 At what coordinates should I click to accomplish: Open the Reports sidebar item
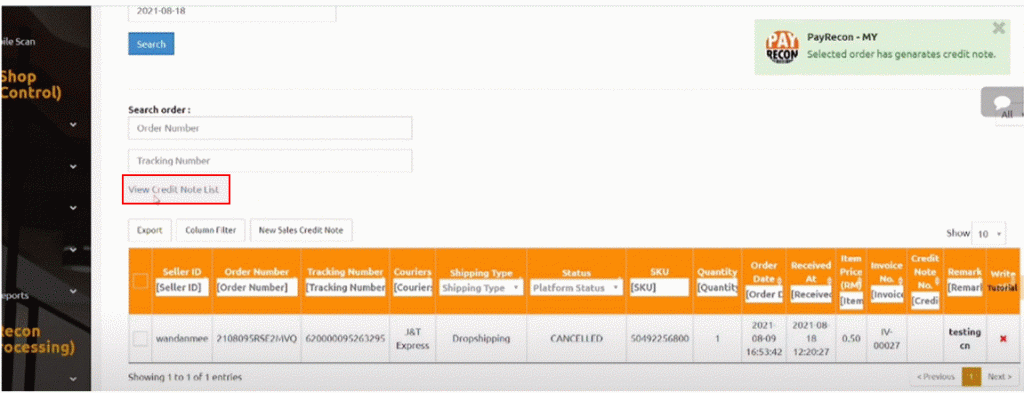(x=14, y=296)
